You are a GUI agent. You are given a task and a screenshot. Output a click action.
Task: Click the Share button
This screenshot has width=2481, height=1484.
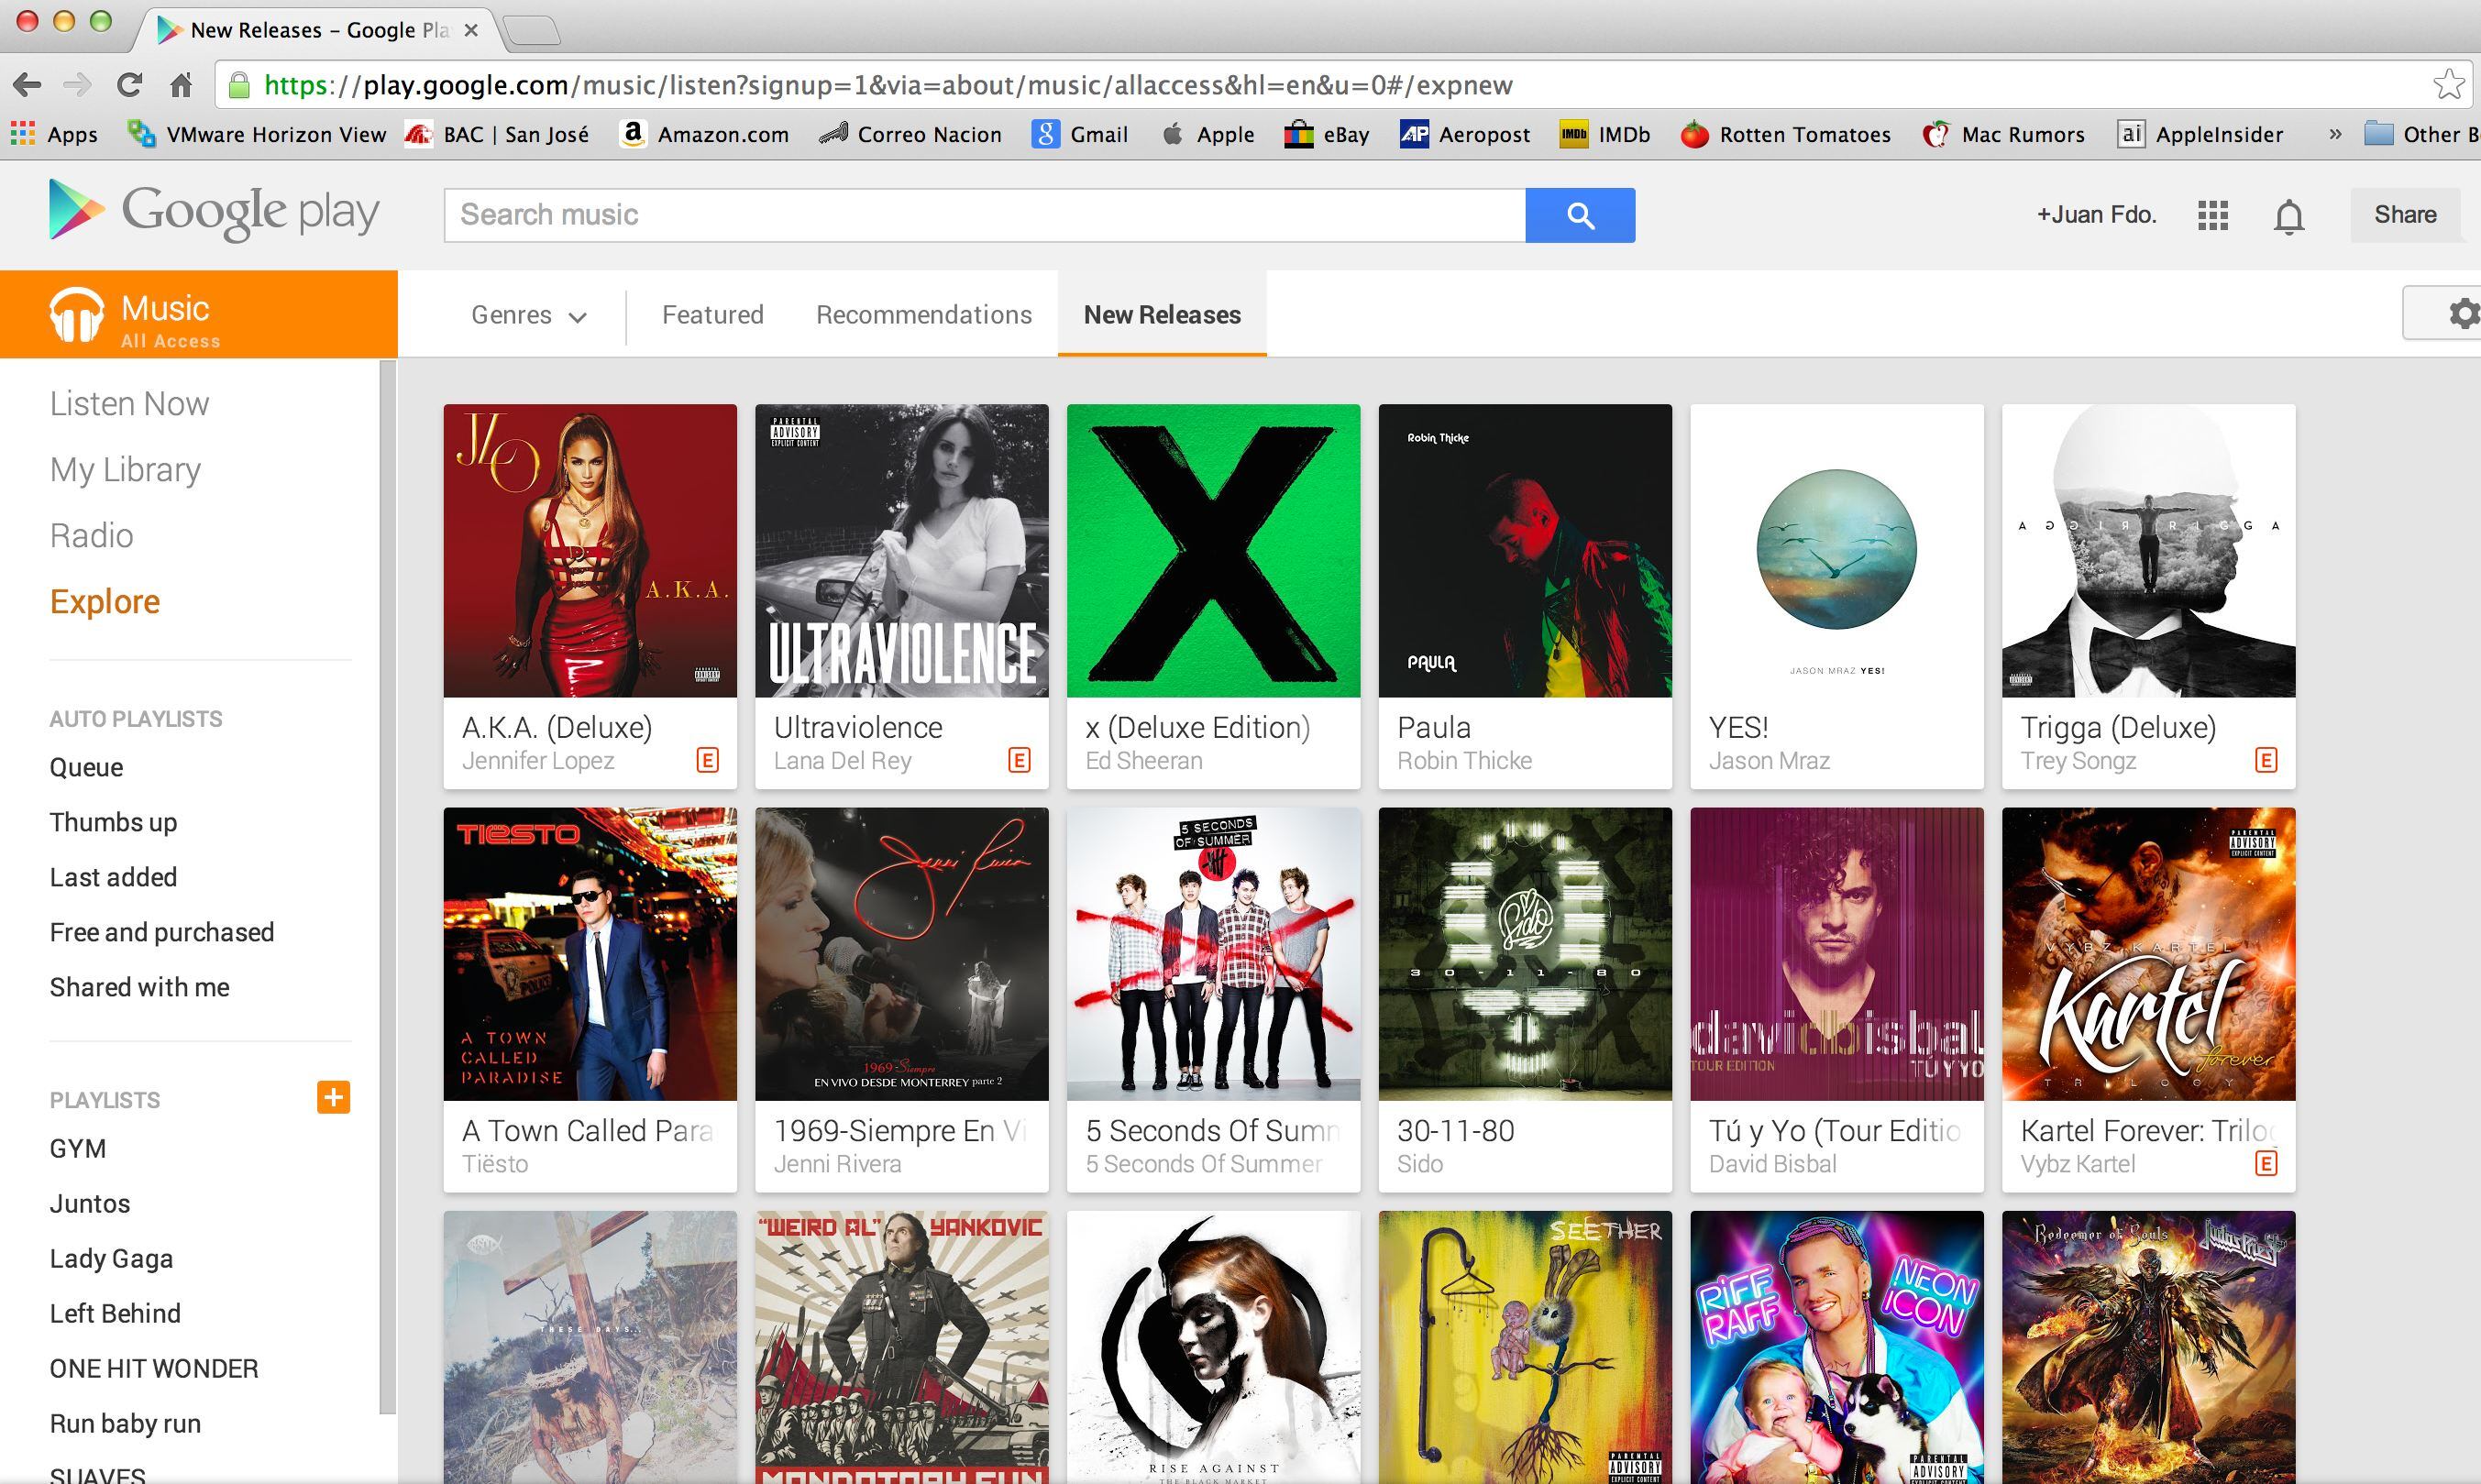click(x=2404, y=215)
